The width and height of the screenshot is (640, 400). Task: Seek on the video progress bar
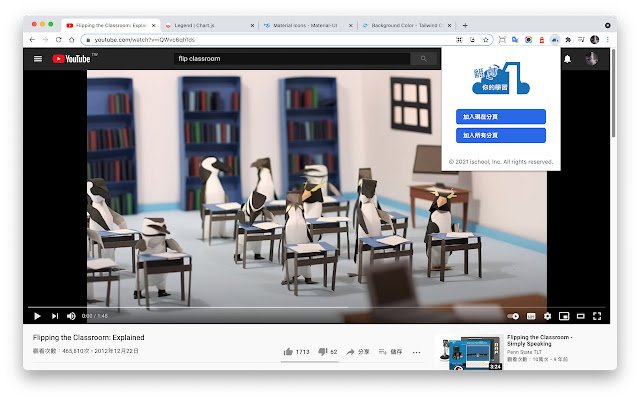316,307
